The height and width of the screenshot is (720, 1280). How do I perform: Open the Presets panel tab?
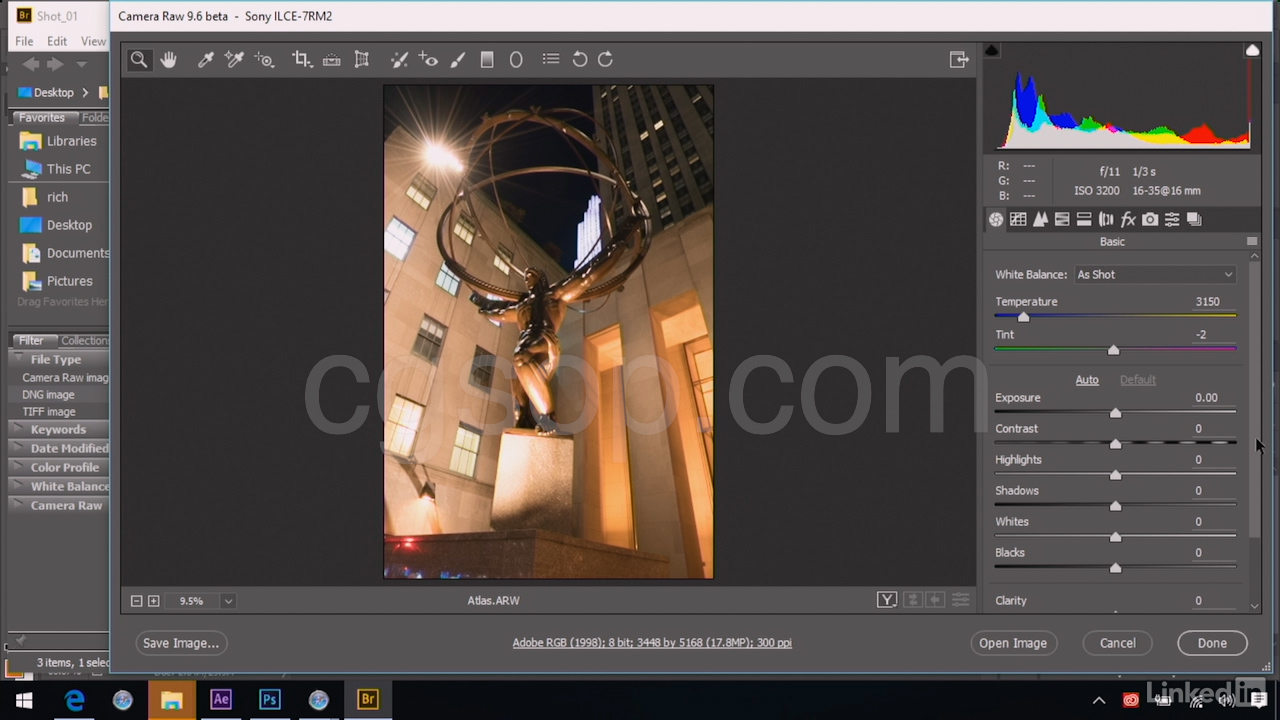[x=1172, y=220]
